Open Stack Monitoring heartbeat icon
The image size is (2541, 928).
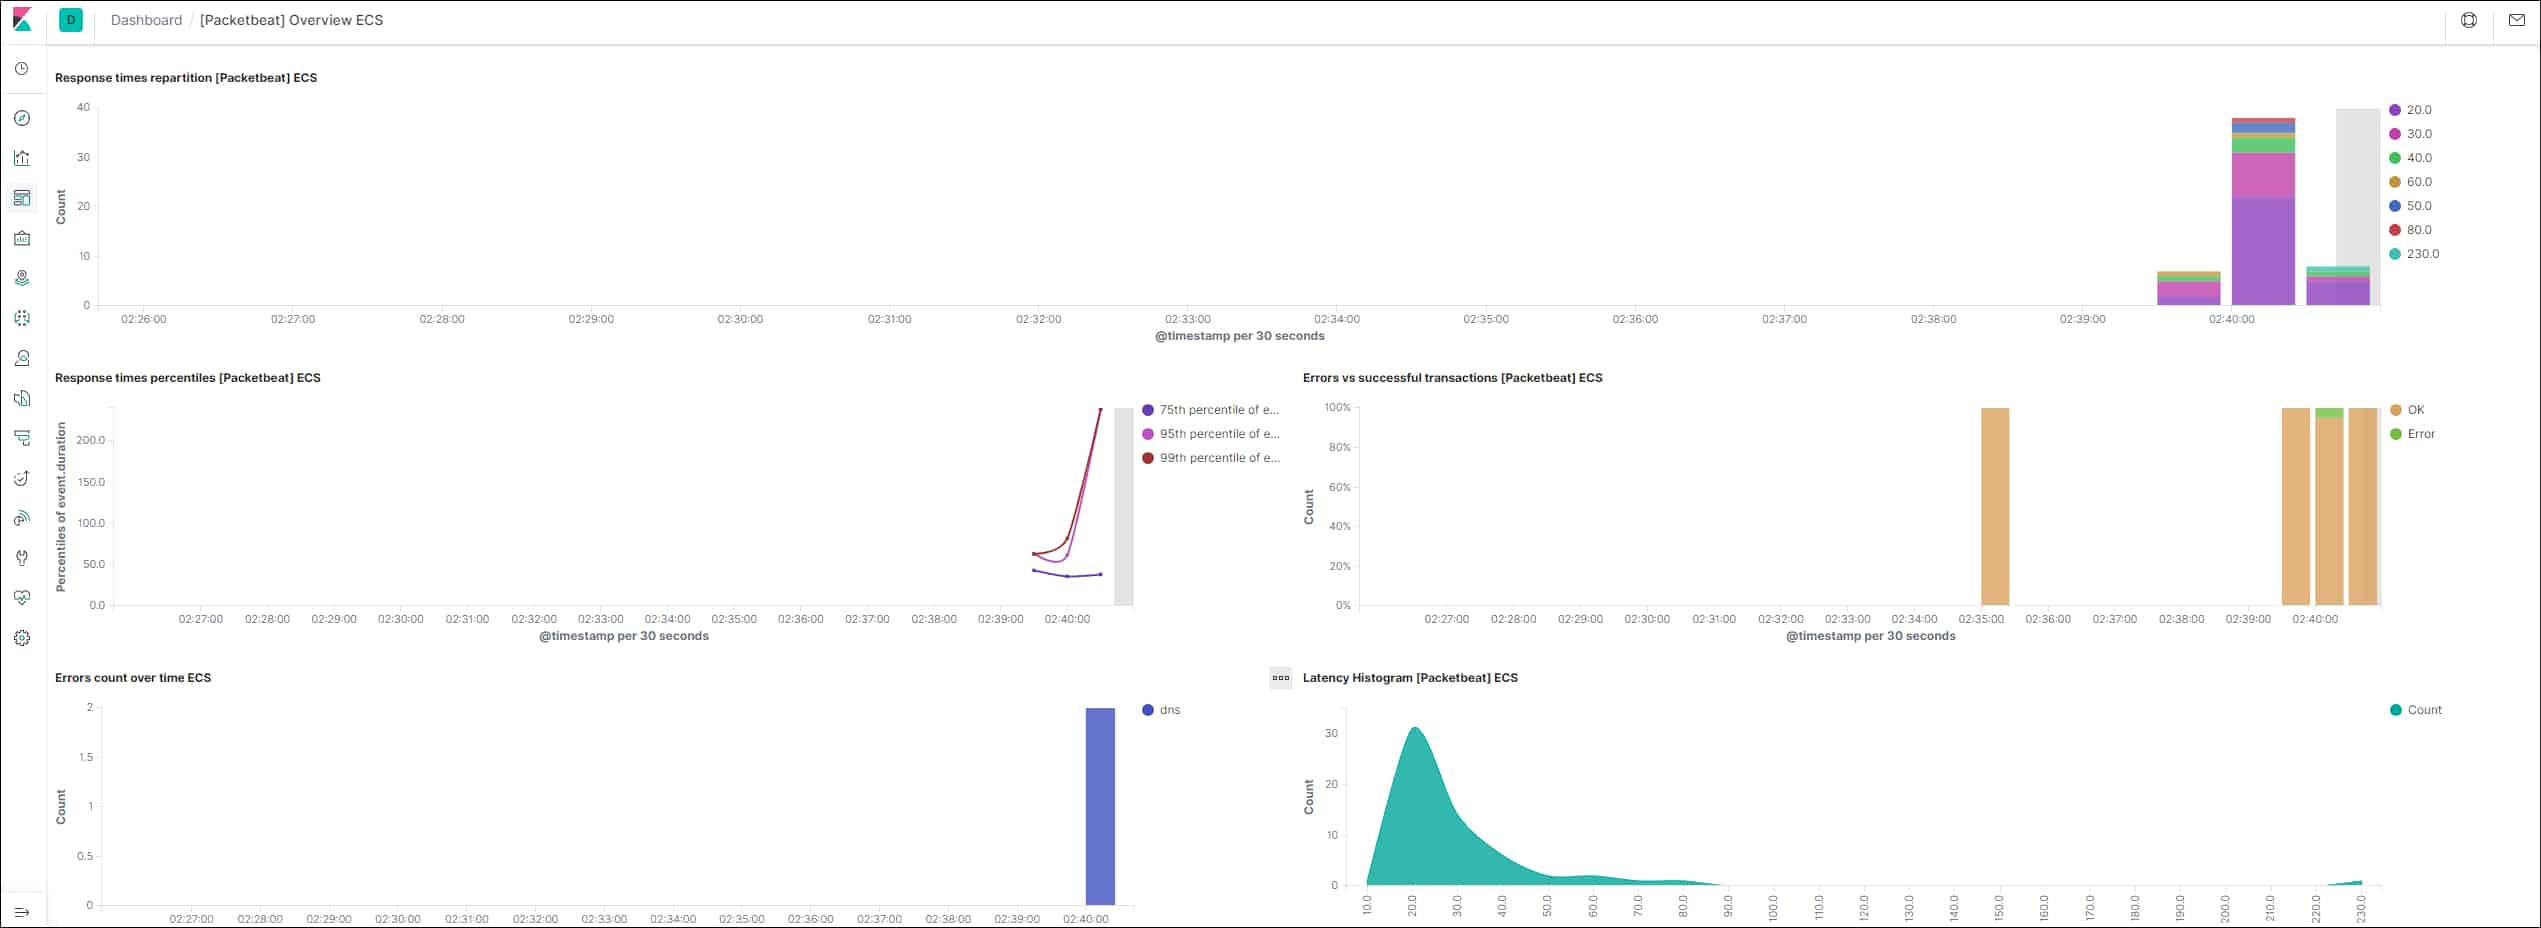(22, 598)
